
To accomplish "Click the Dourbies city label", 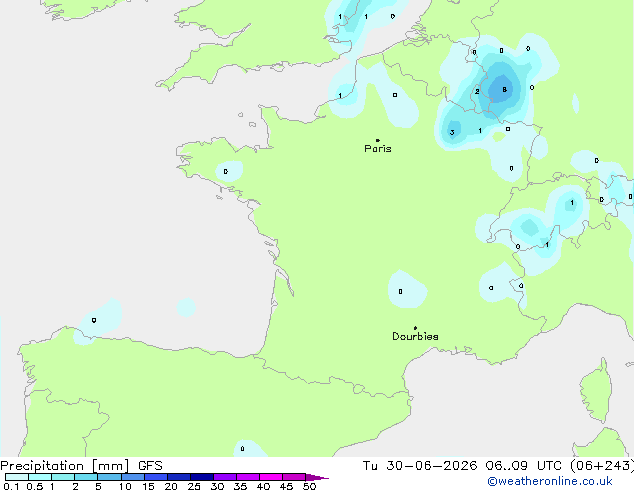I will tap(415, 336).
